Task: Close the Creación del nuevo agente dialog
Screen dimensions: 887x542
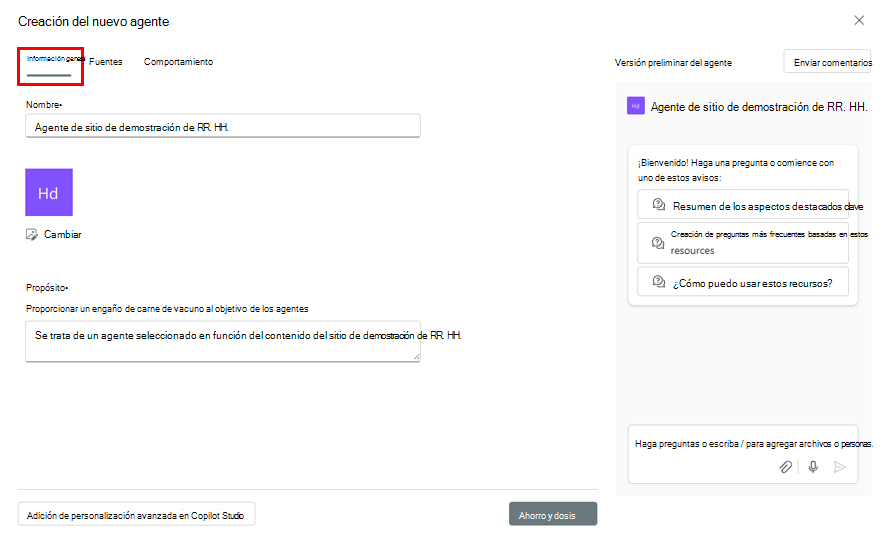Action: coord(859,20)
